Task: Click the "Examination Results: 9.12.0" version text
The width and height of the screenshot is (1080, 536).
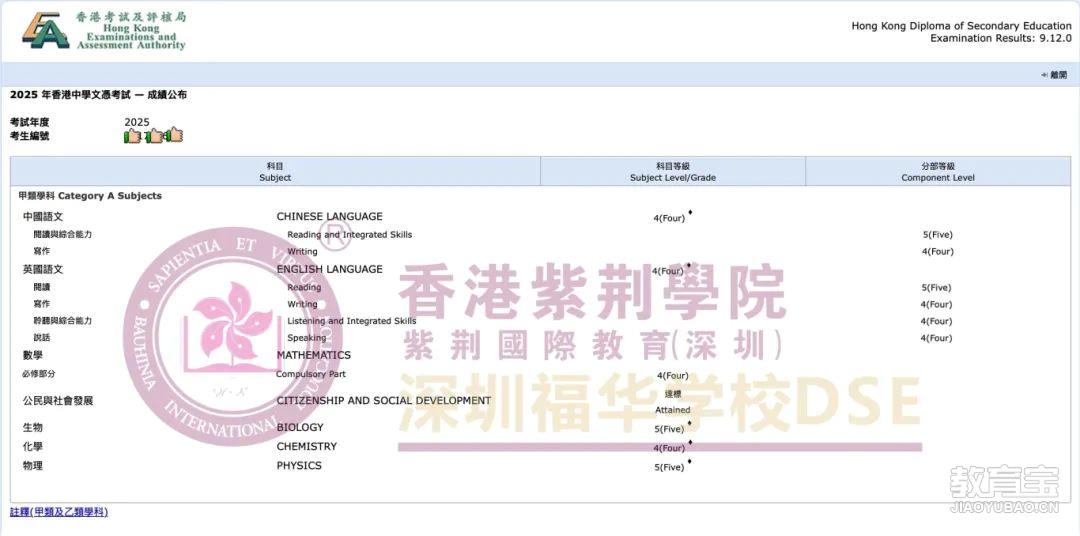Action: click(1001, 38)
